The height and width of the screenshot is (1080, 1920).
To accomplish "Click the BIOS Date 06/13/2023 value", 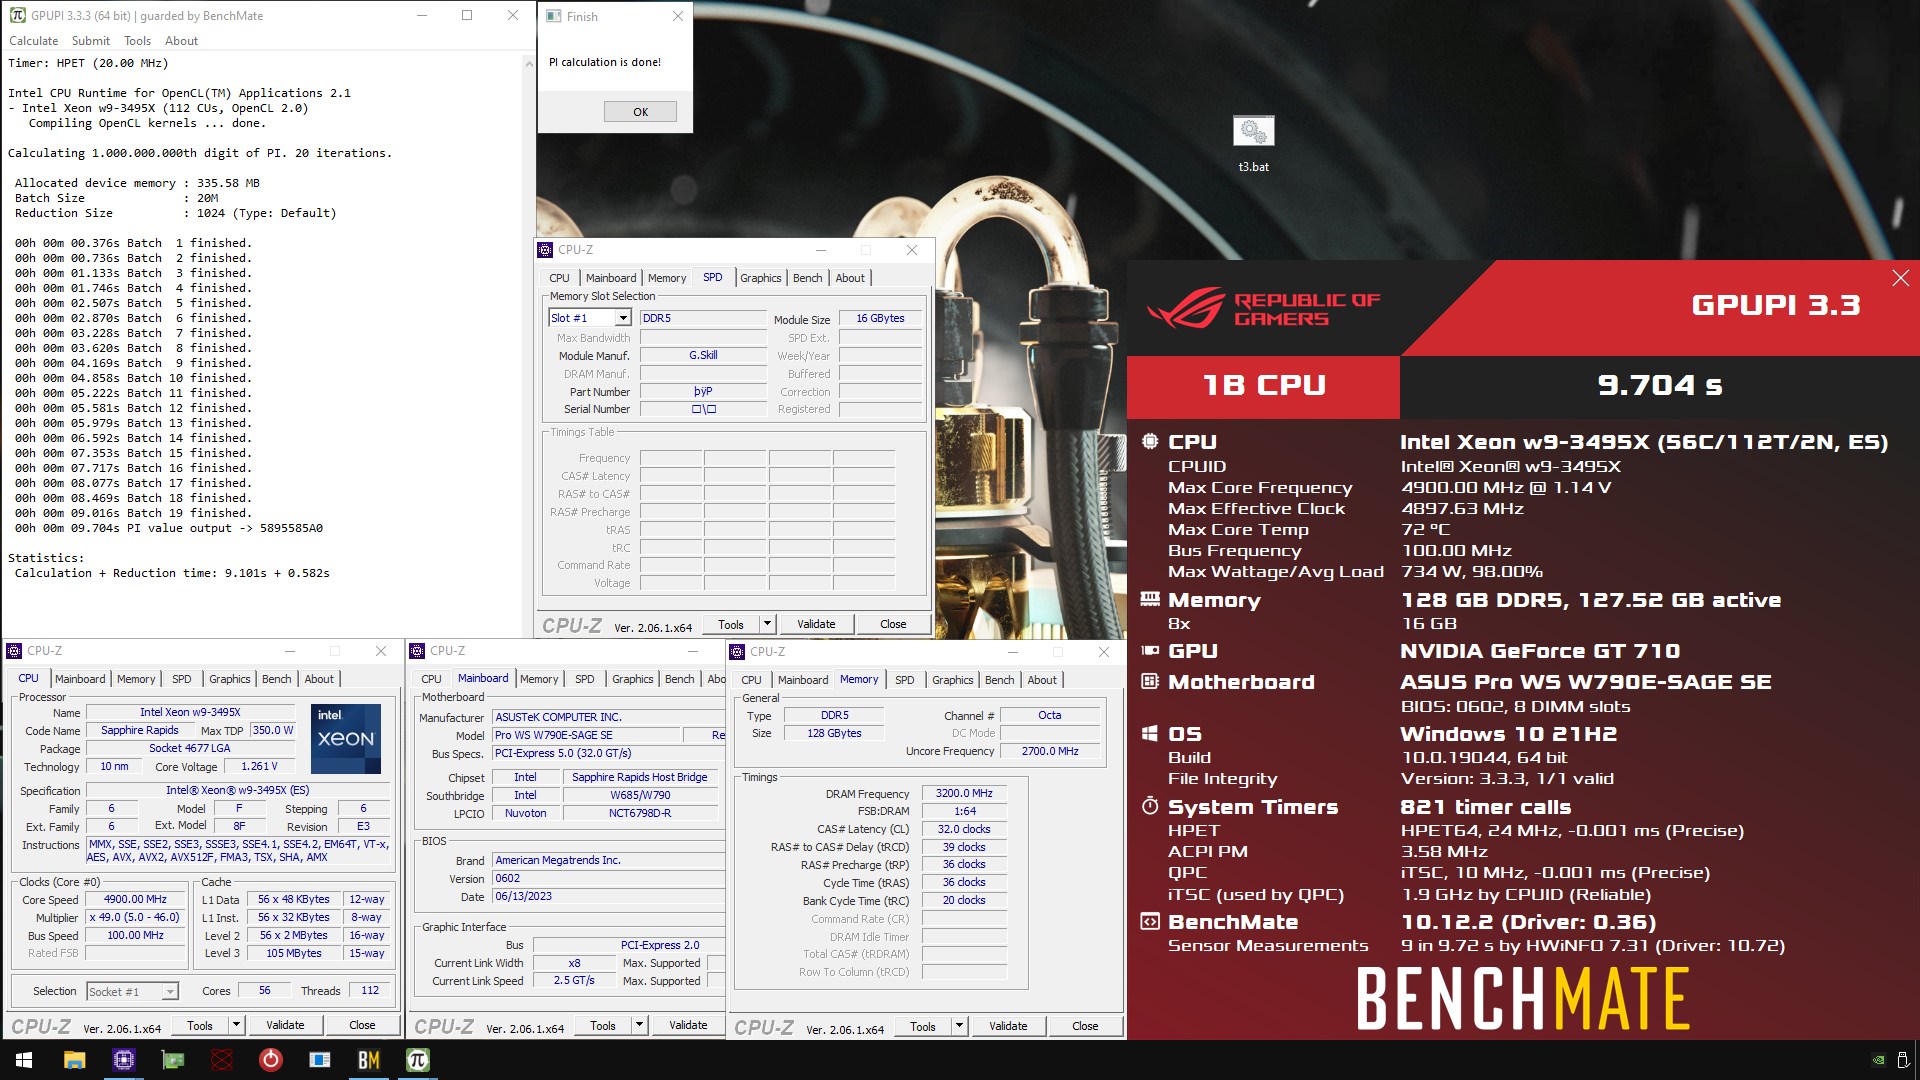I will (x=608, y=897).
